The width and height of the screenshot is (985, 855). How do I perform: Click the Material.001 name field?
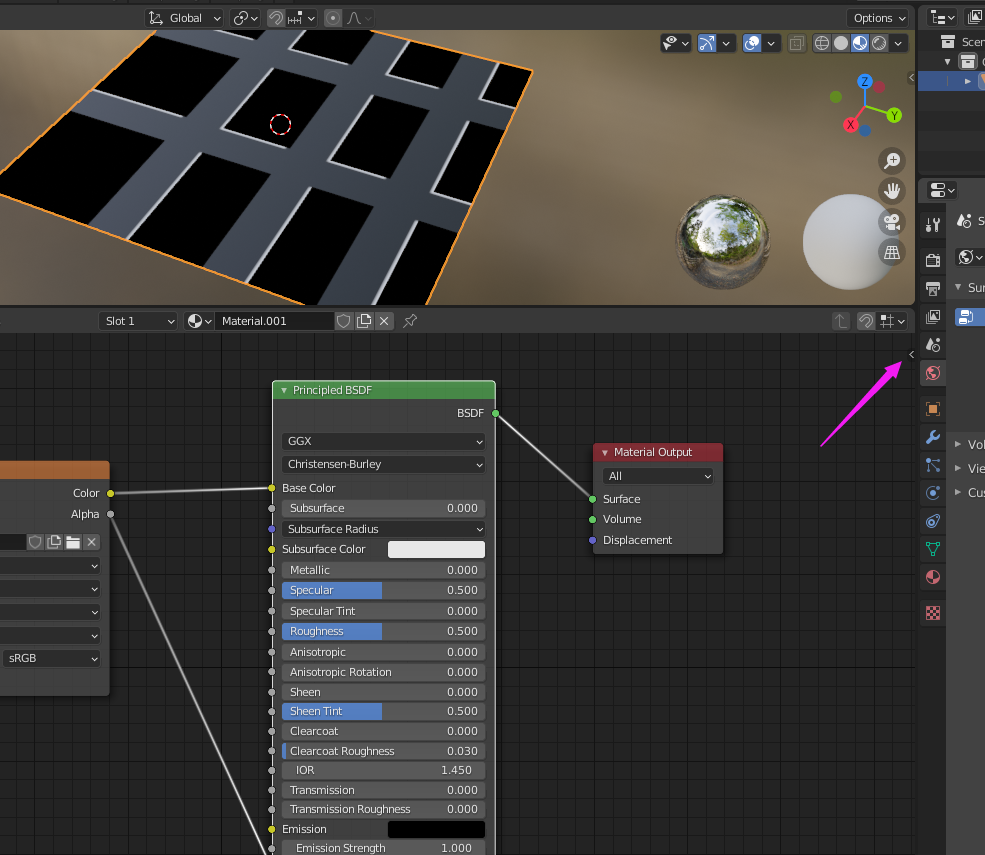pos(275,321)
